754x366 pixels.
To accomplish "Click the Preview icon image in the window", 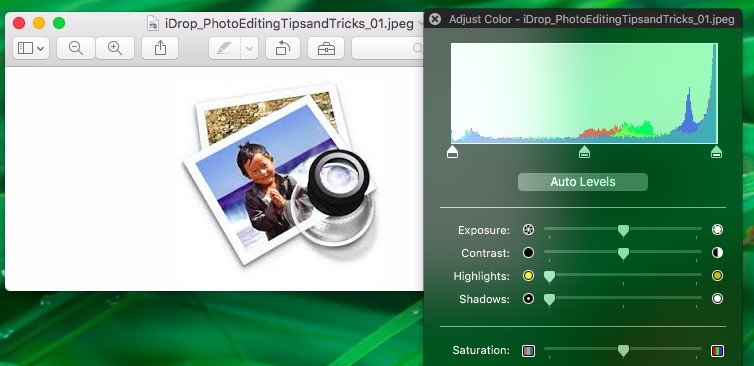I will [281, 174].
